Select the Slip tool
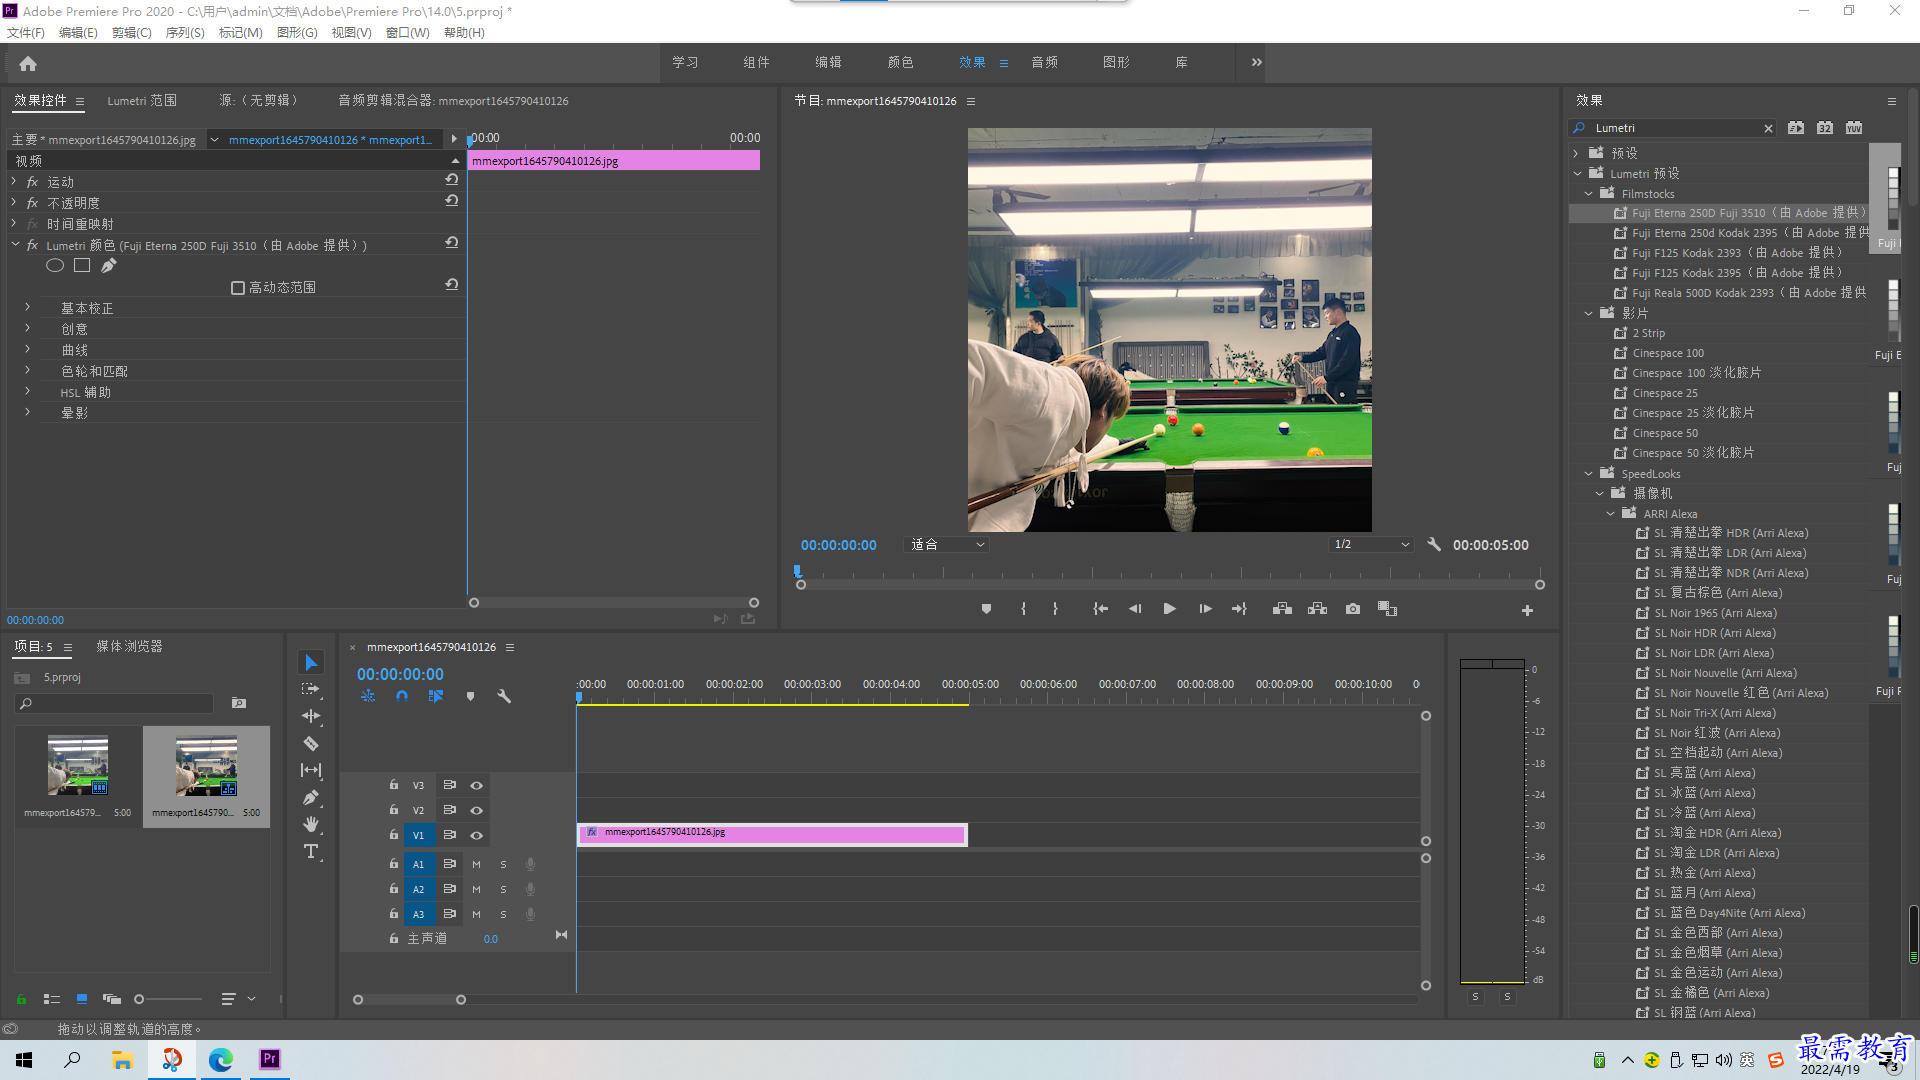 [x=311, y=770]
